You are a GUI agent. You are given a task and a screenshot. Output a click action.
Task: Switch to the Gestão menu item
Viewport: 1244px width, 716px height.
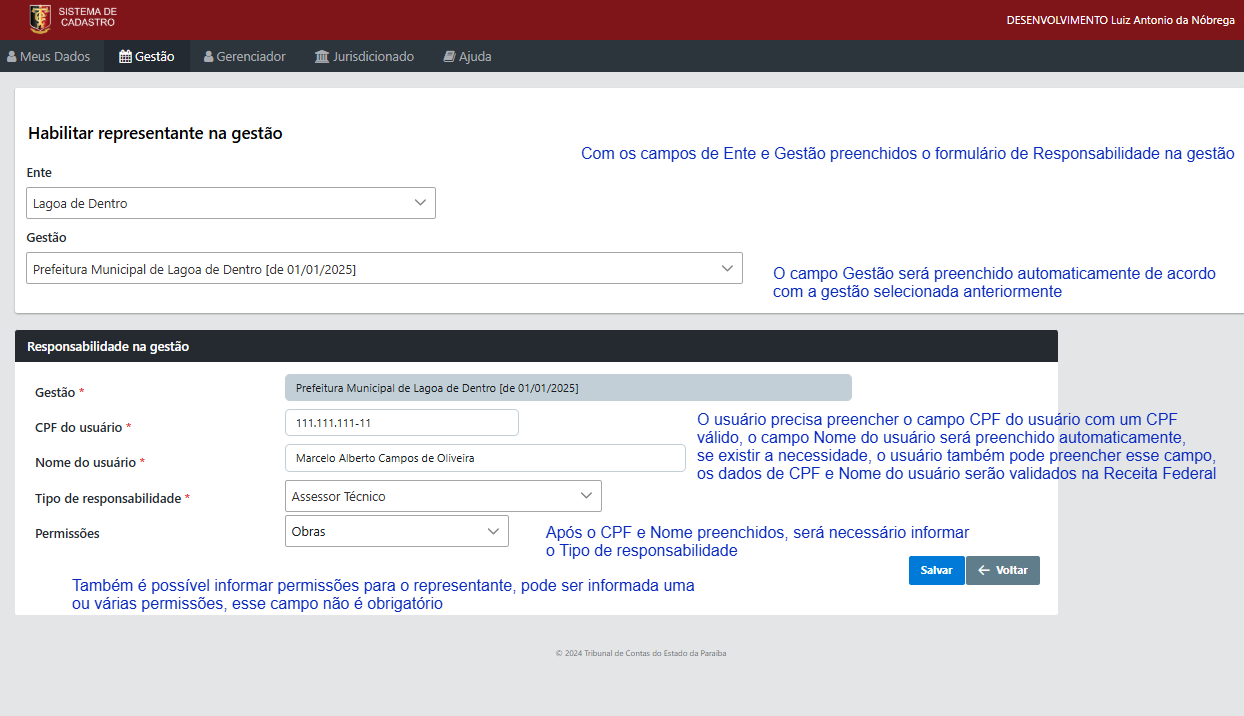pos(147,57)
